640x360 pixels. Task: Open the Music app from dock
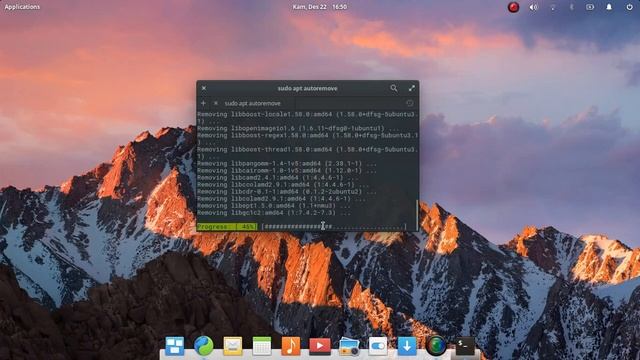pyautogui.click(x=291, y=346)
